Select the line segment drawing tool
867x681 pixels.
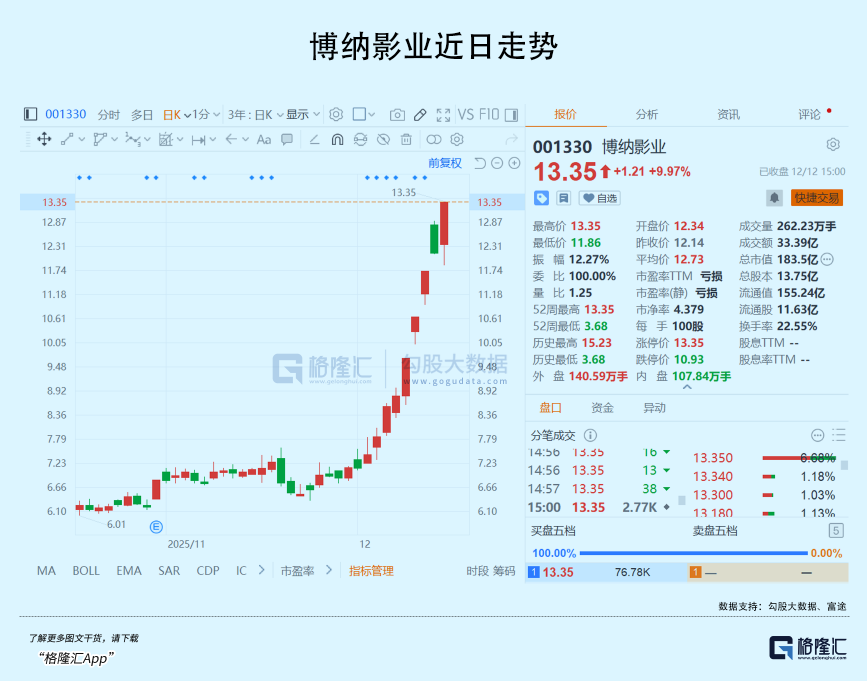67,139
